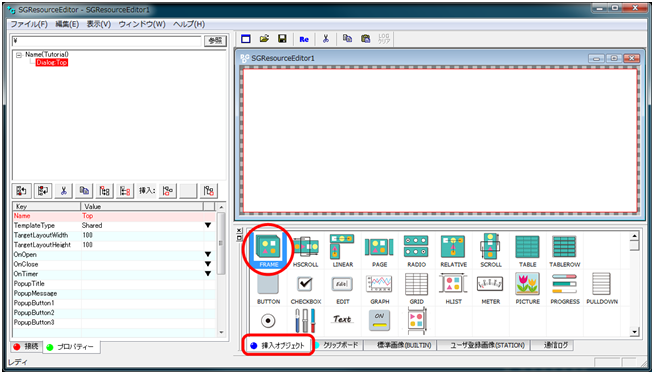The width and height of the screenshot is (654, 374).
Task: Select the radio-dot circle object icon
Action: click(x=268, y=320)
